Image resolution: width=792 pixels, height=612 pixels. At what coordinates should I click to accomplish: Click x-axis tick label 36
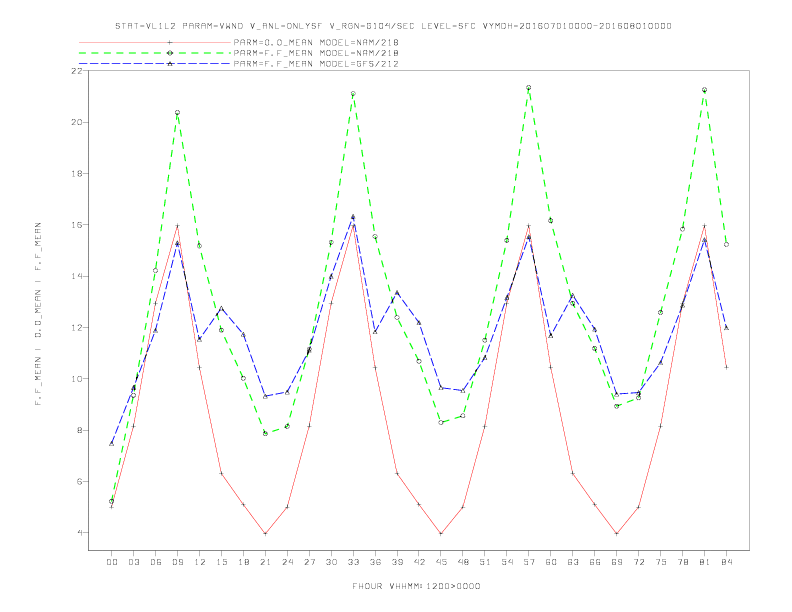click(x=375, y=562)
